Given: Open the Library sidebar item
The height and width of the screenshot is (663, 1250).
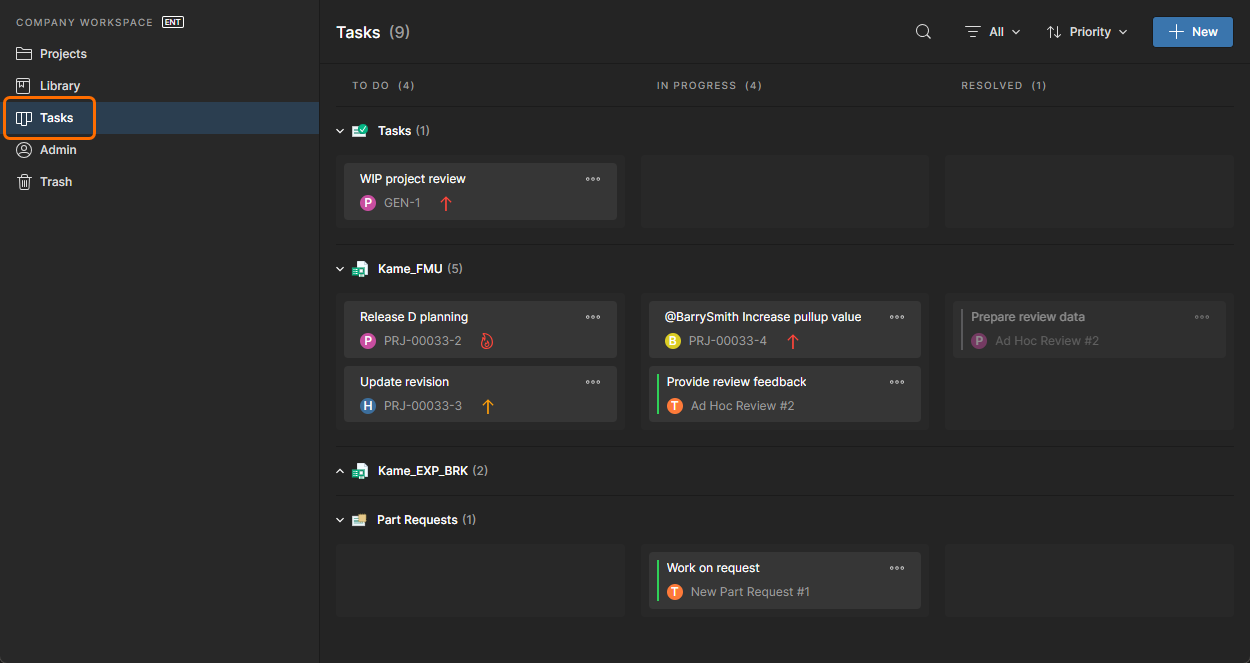Looking at the screenshot, I should click(59, 86).
